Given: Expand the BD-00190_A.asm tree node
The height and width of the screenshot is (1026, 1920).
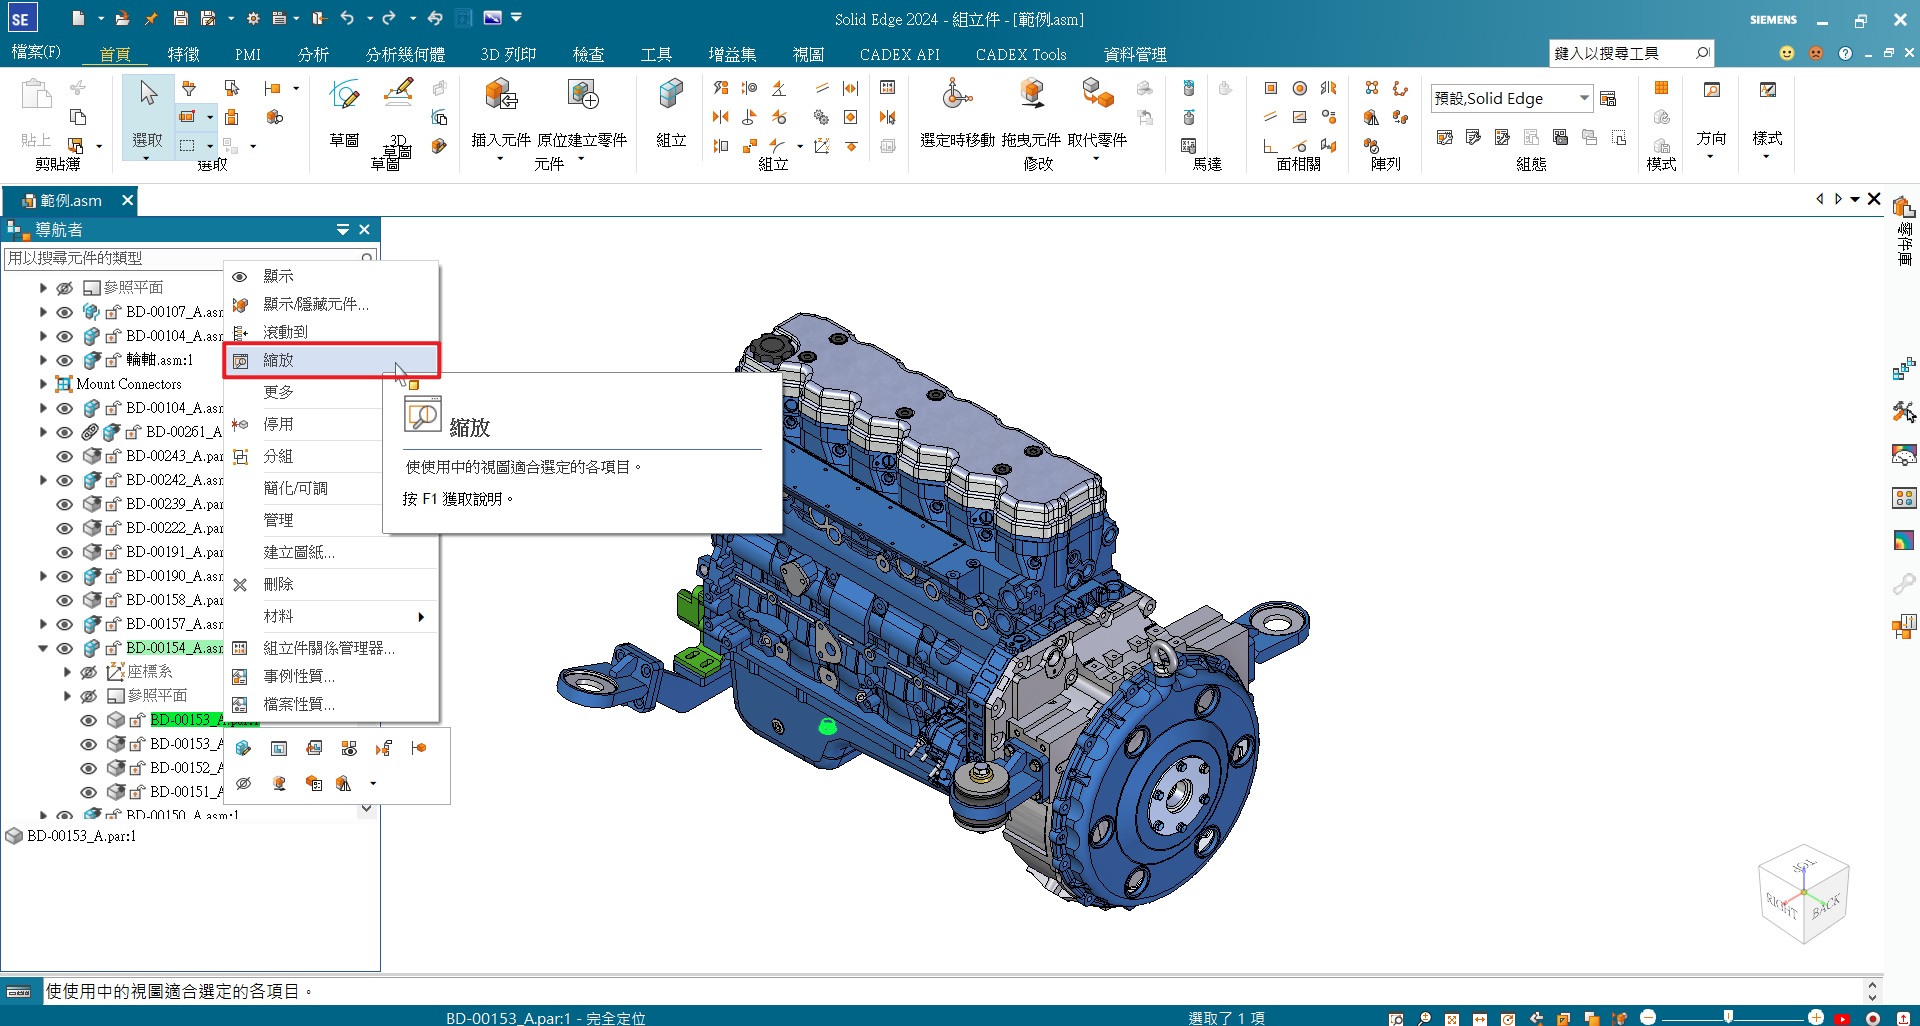Looking at the screenshot, I should click(43, 576).
